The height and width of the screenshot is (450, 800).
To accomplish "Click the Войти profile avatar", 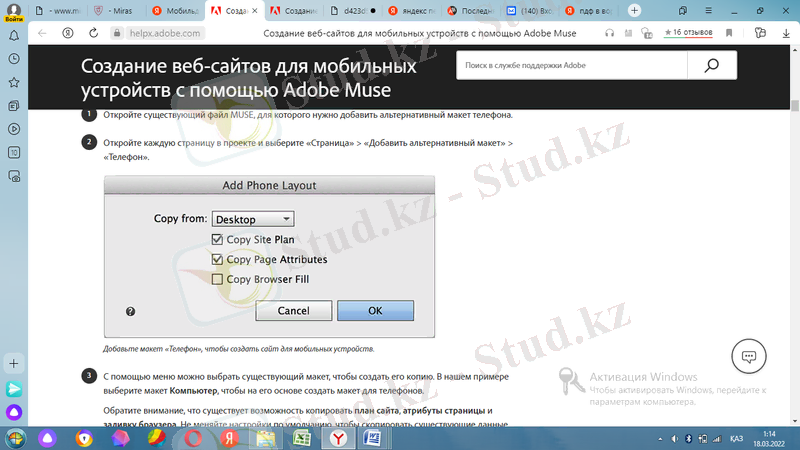I will click(x=14, y=12).
